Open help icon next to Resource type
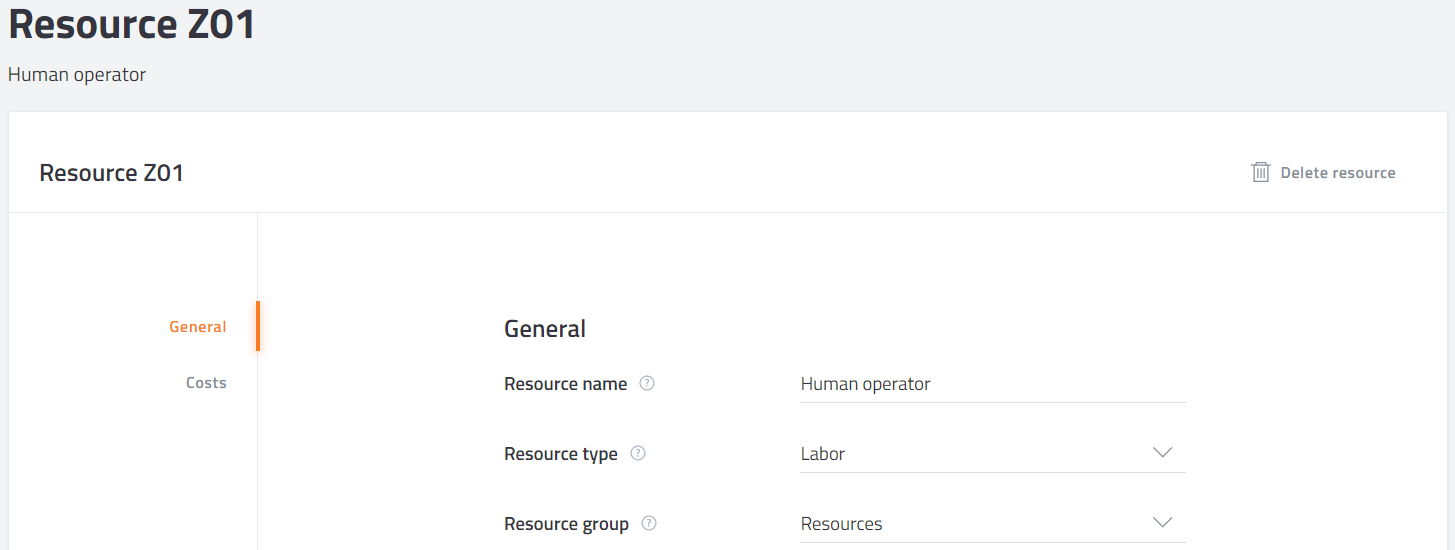1455x550 pixels. point(638,453)
